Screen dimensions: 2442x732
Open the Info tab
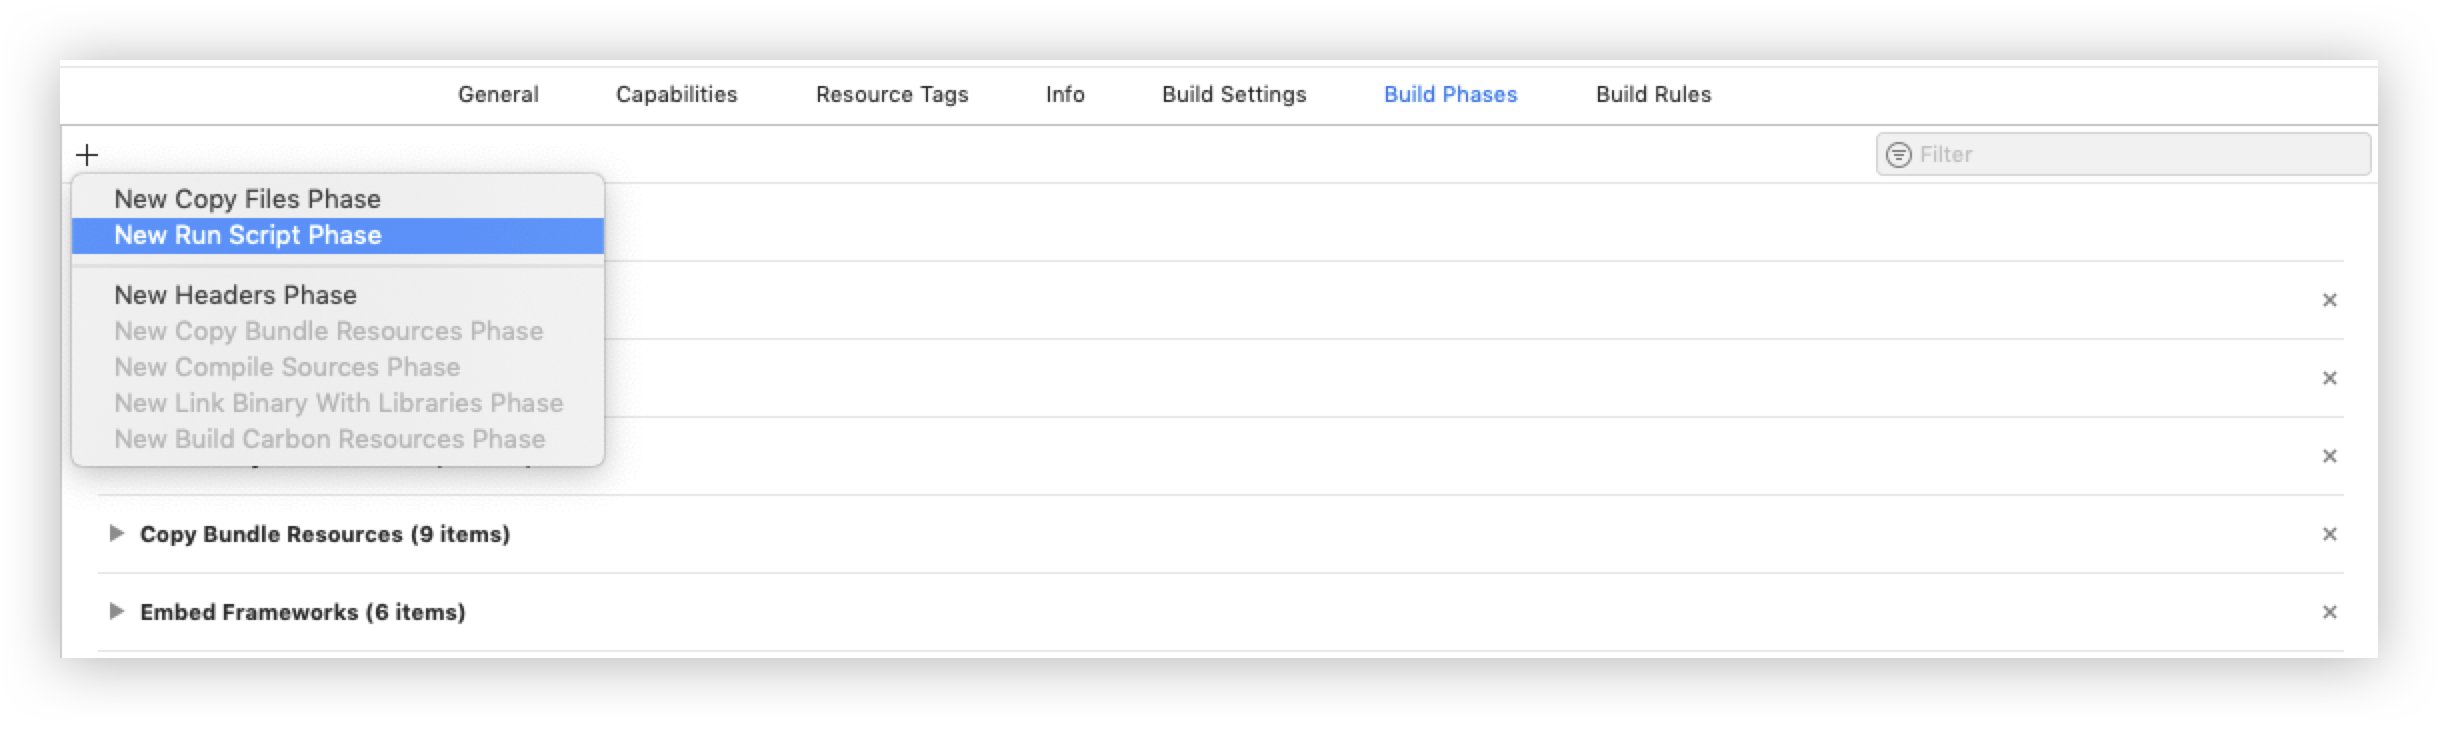pos(1065,94)
